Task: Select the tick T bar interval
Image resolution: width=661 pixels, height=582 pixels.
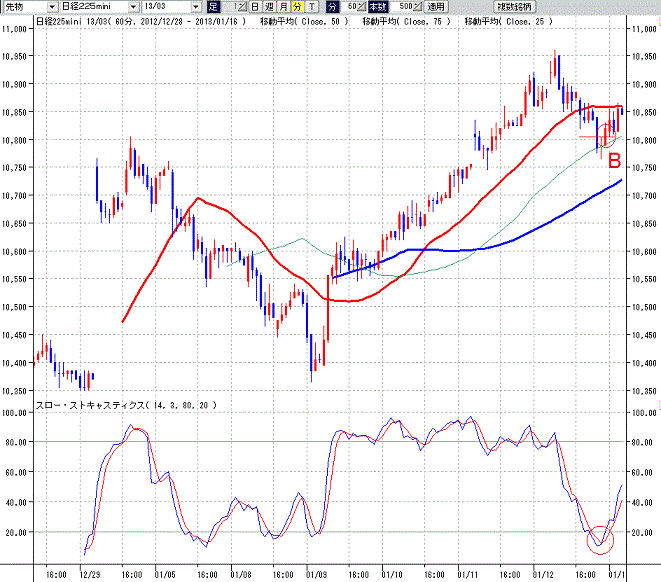Action: [312, 7]
